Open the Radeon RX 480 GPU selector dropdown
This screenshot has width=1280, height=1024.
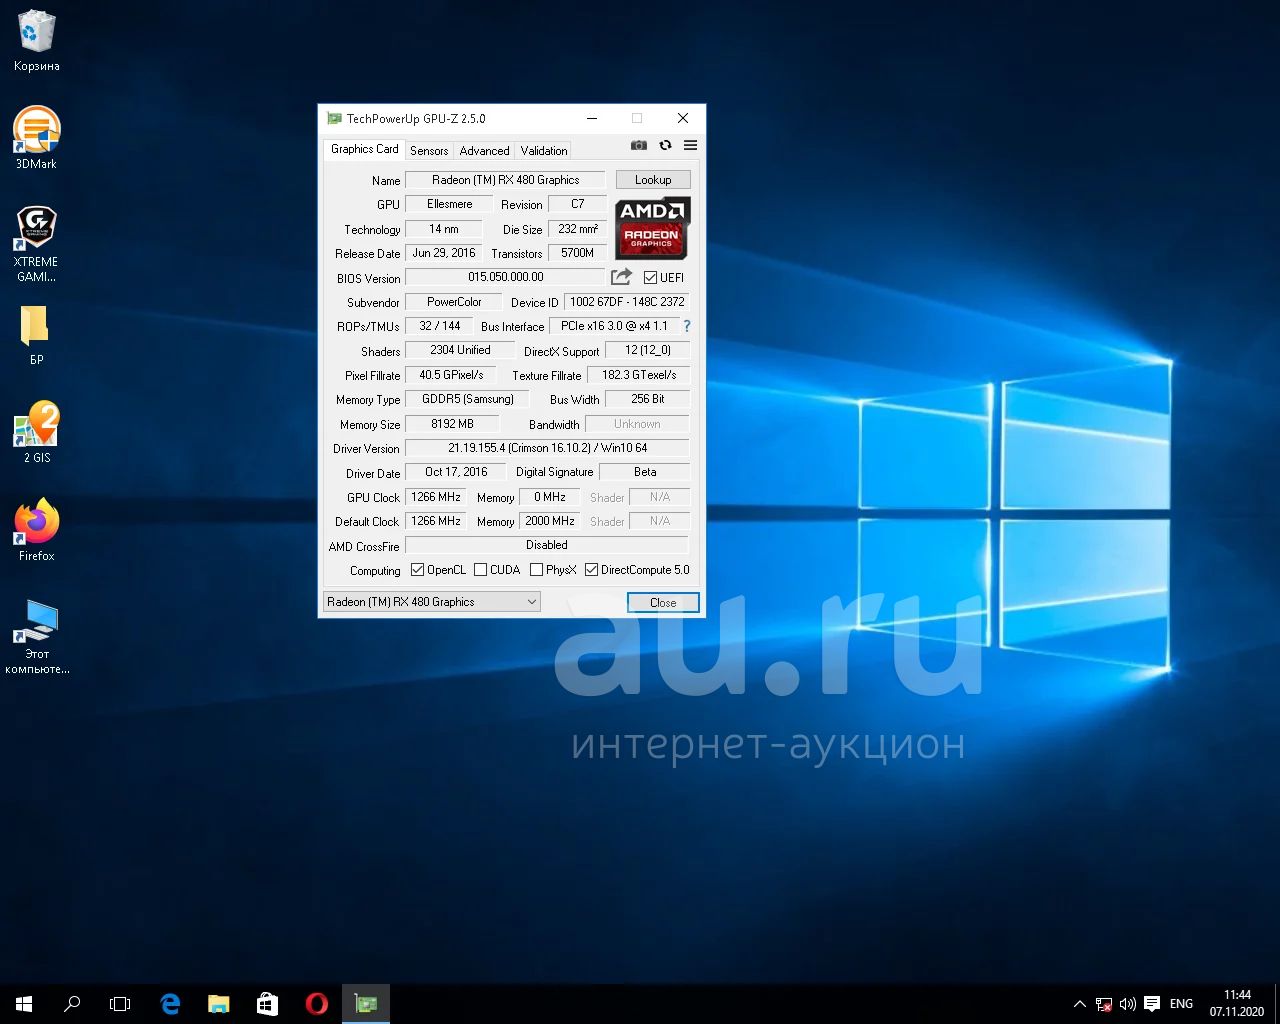[x=432, y=601]
